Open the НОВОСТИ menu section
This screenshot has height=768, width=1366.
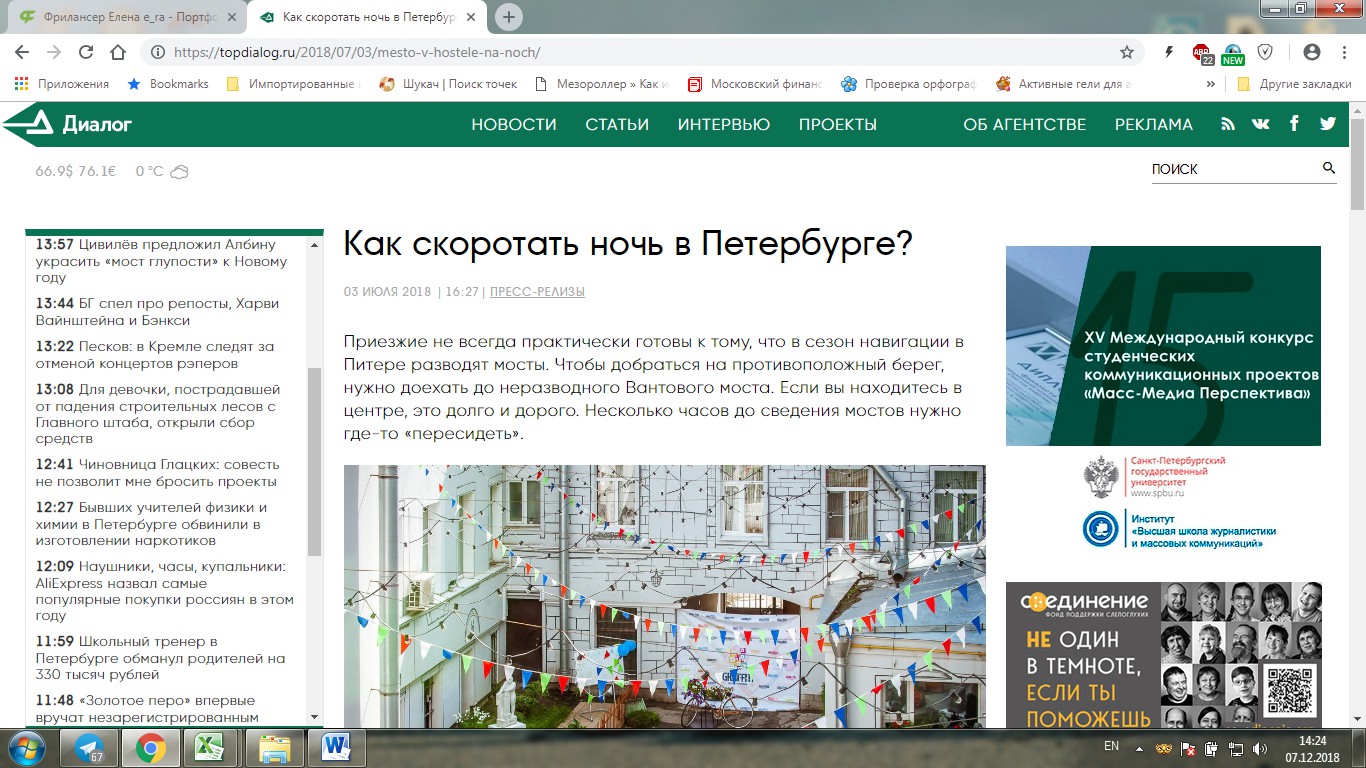click(x=514, y=124)
